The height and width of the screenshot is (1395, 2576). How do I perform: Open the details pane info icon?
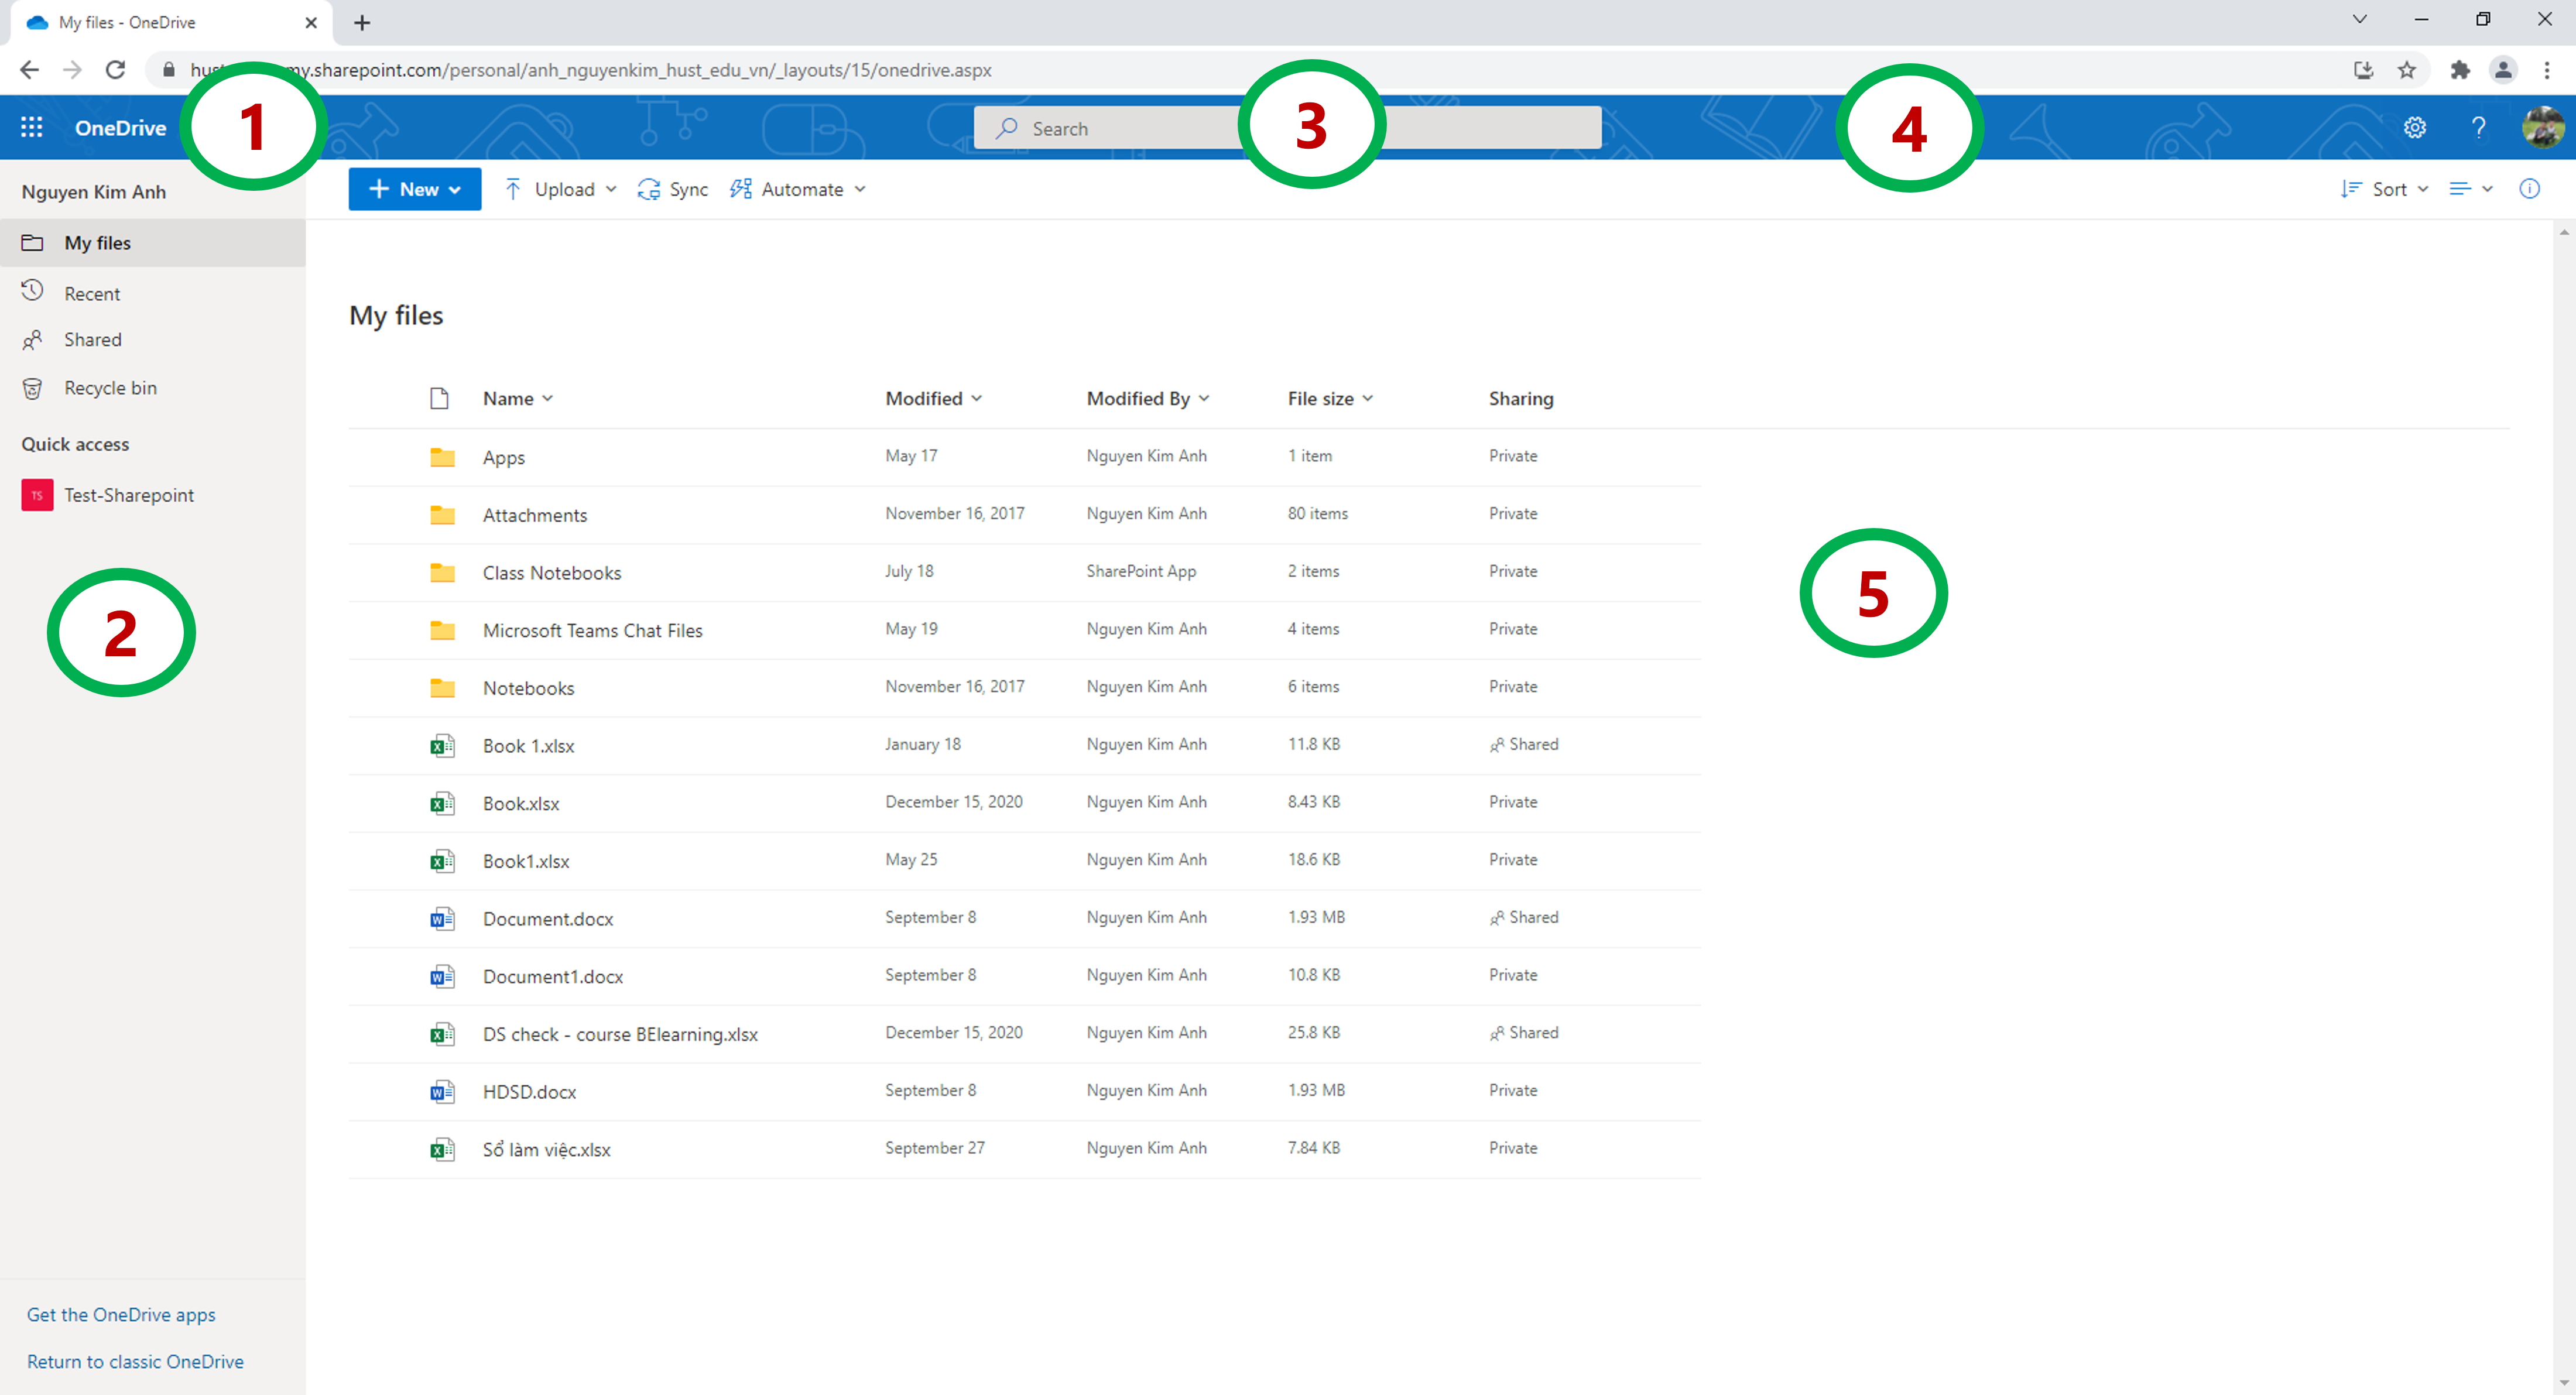tap(2529, 189)
